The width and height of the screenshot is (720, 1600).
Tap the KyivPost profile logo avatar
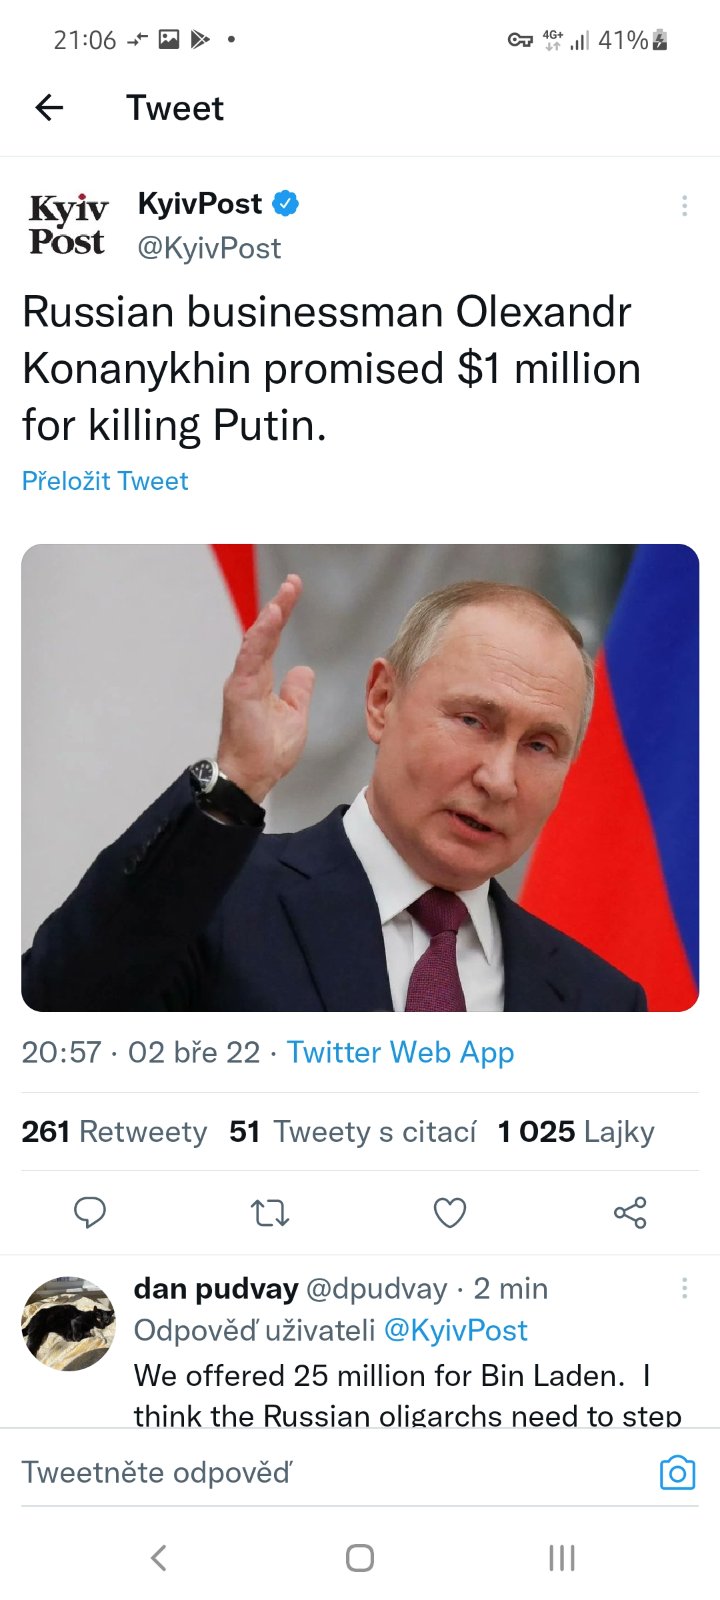point(68,225)
